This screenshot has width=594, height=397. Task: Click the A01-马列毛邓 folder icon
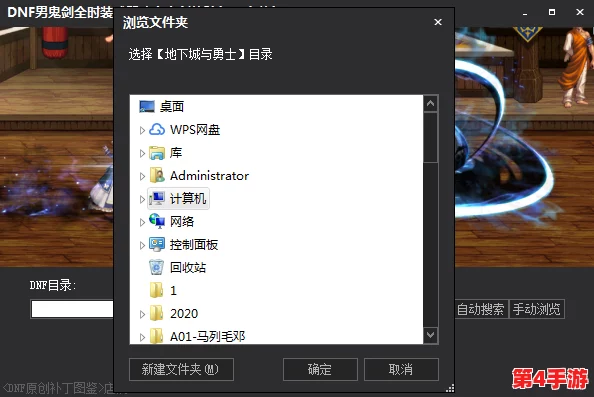pos(156,336)
